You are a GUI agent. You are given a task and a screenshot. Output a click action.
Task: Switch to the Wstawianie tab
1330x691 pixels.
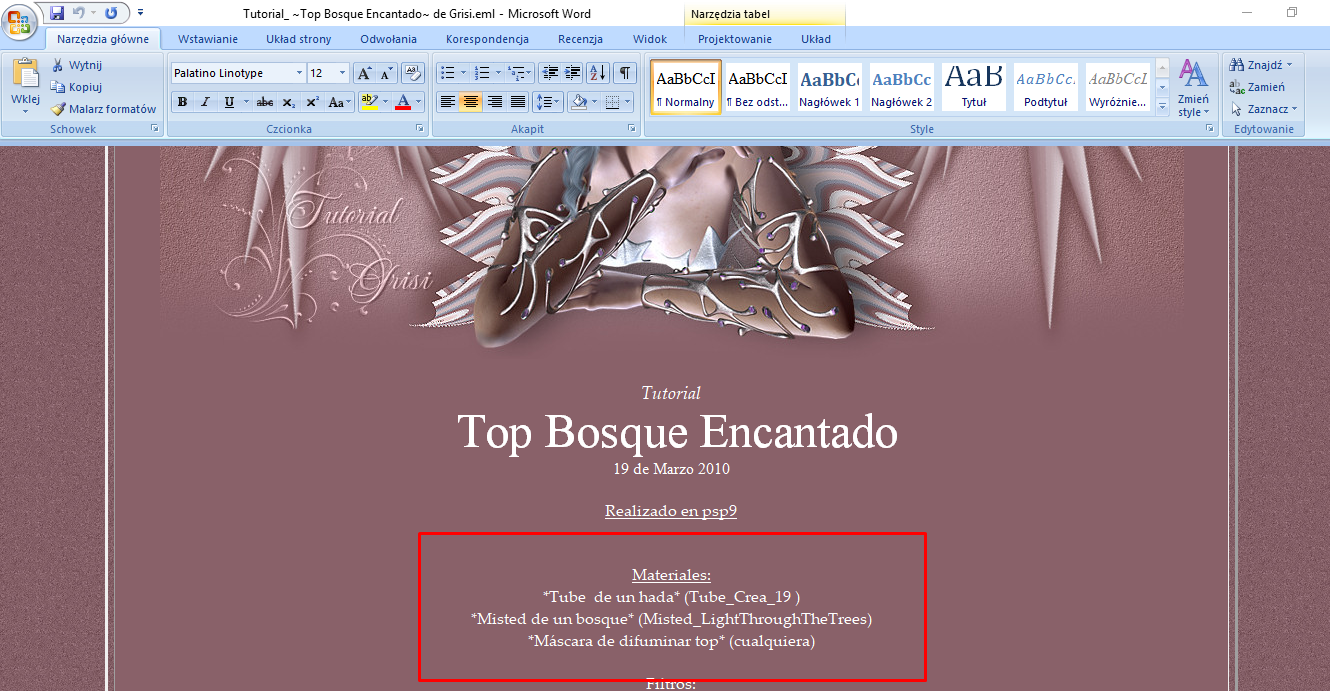pyautogui.click(x=207, y=39)
